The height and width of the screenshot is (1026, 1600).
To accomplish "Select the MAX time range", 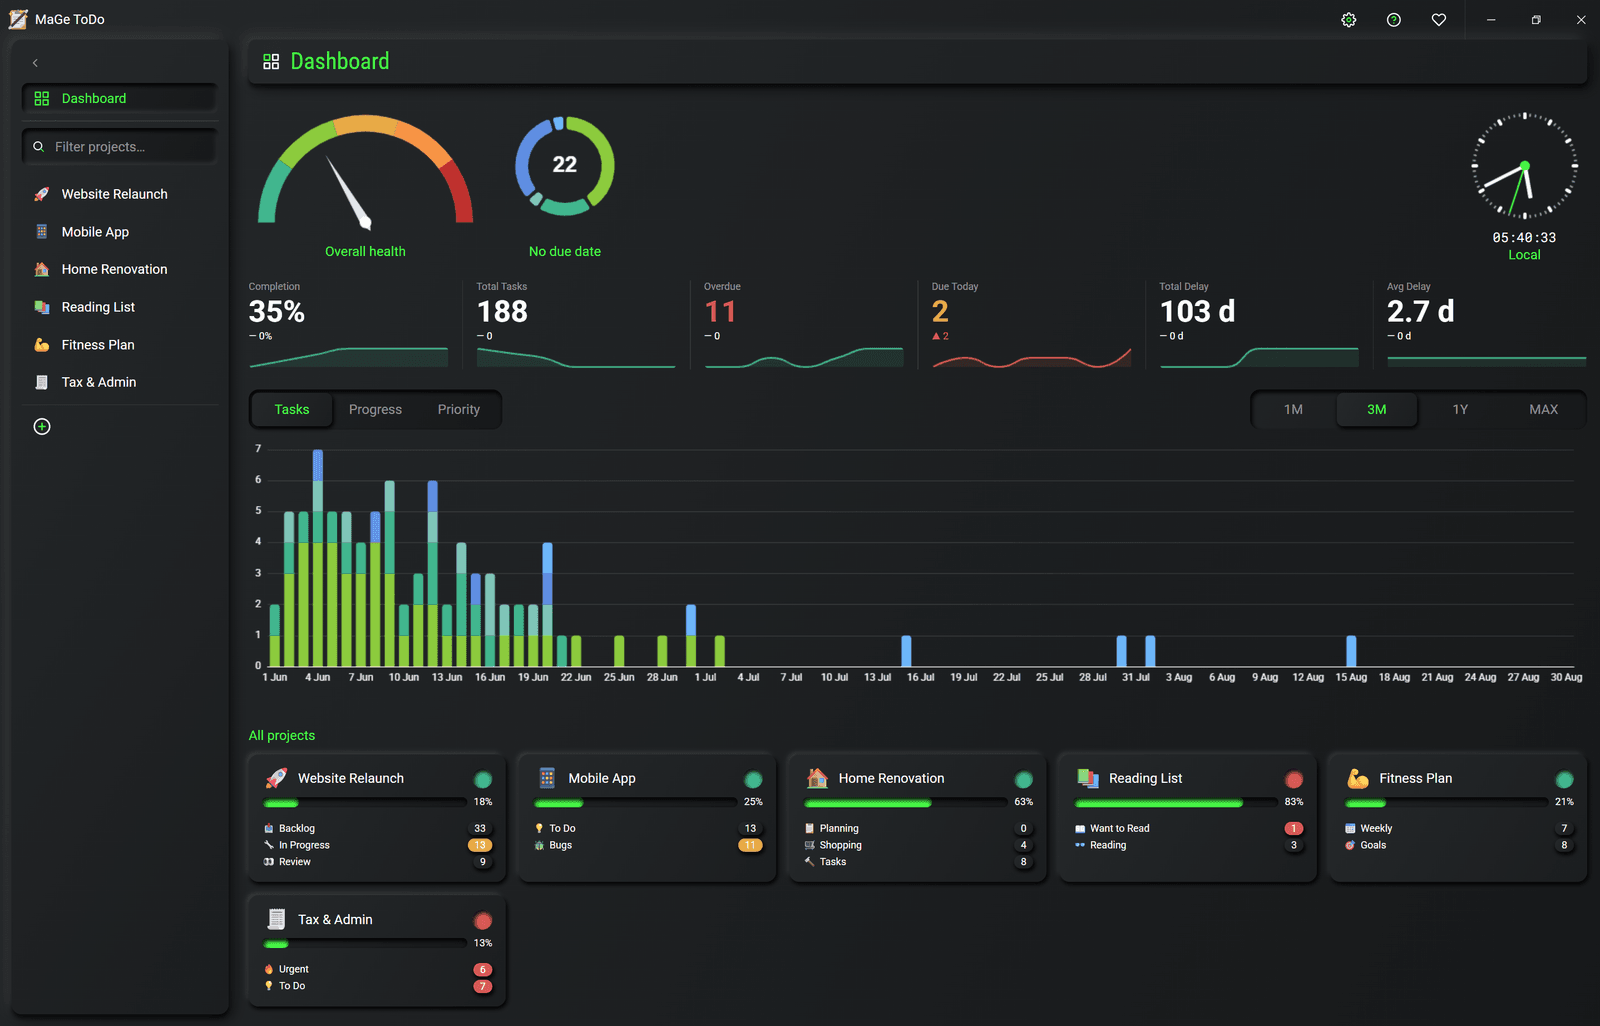I will (1543, 410).
